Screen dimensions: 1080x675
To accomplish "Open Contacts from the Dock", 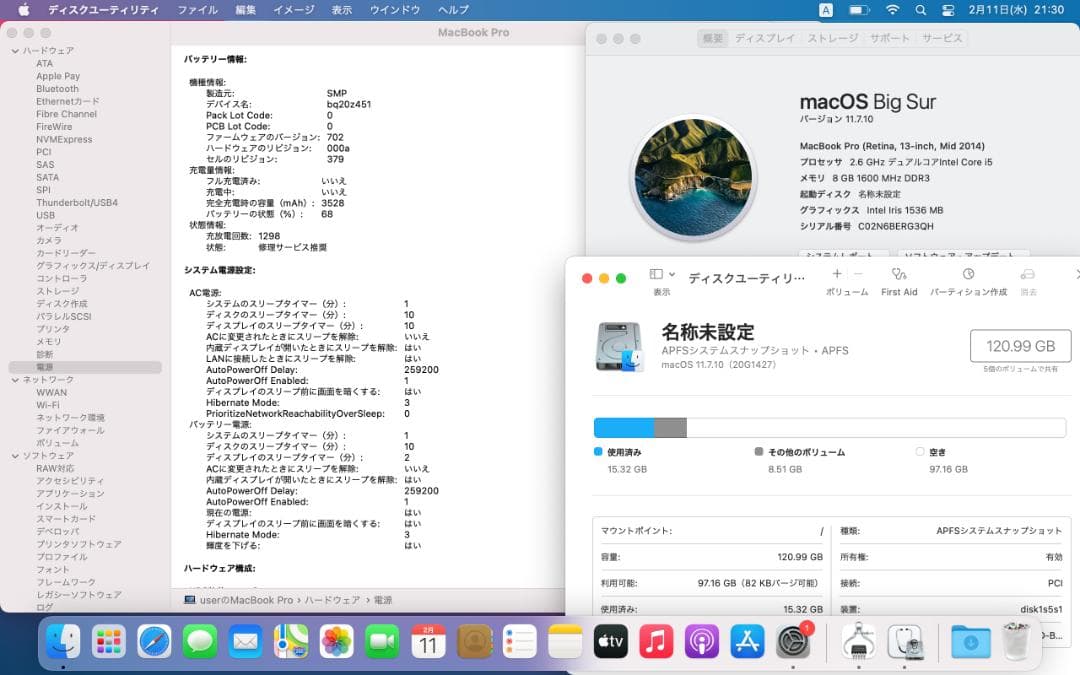I will (x=474, y=641).
